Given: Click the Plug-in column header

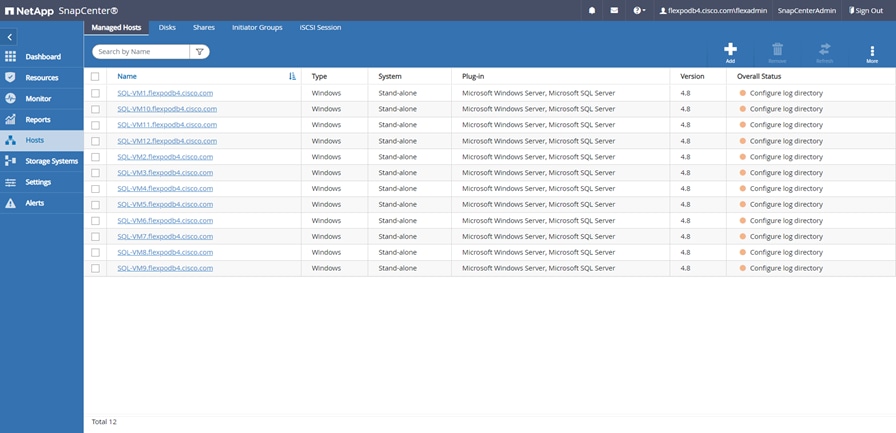Looking at the screenshot, I should pos(473,77).
